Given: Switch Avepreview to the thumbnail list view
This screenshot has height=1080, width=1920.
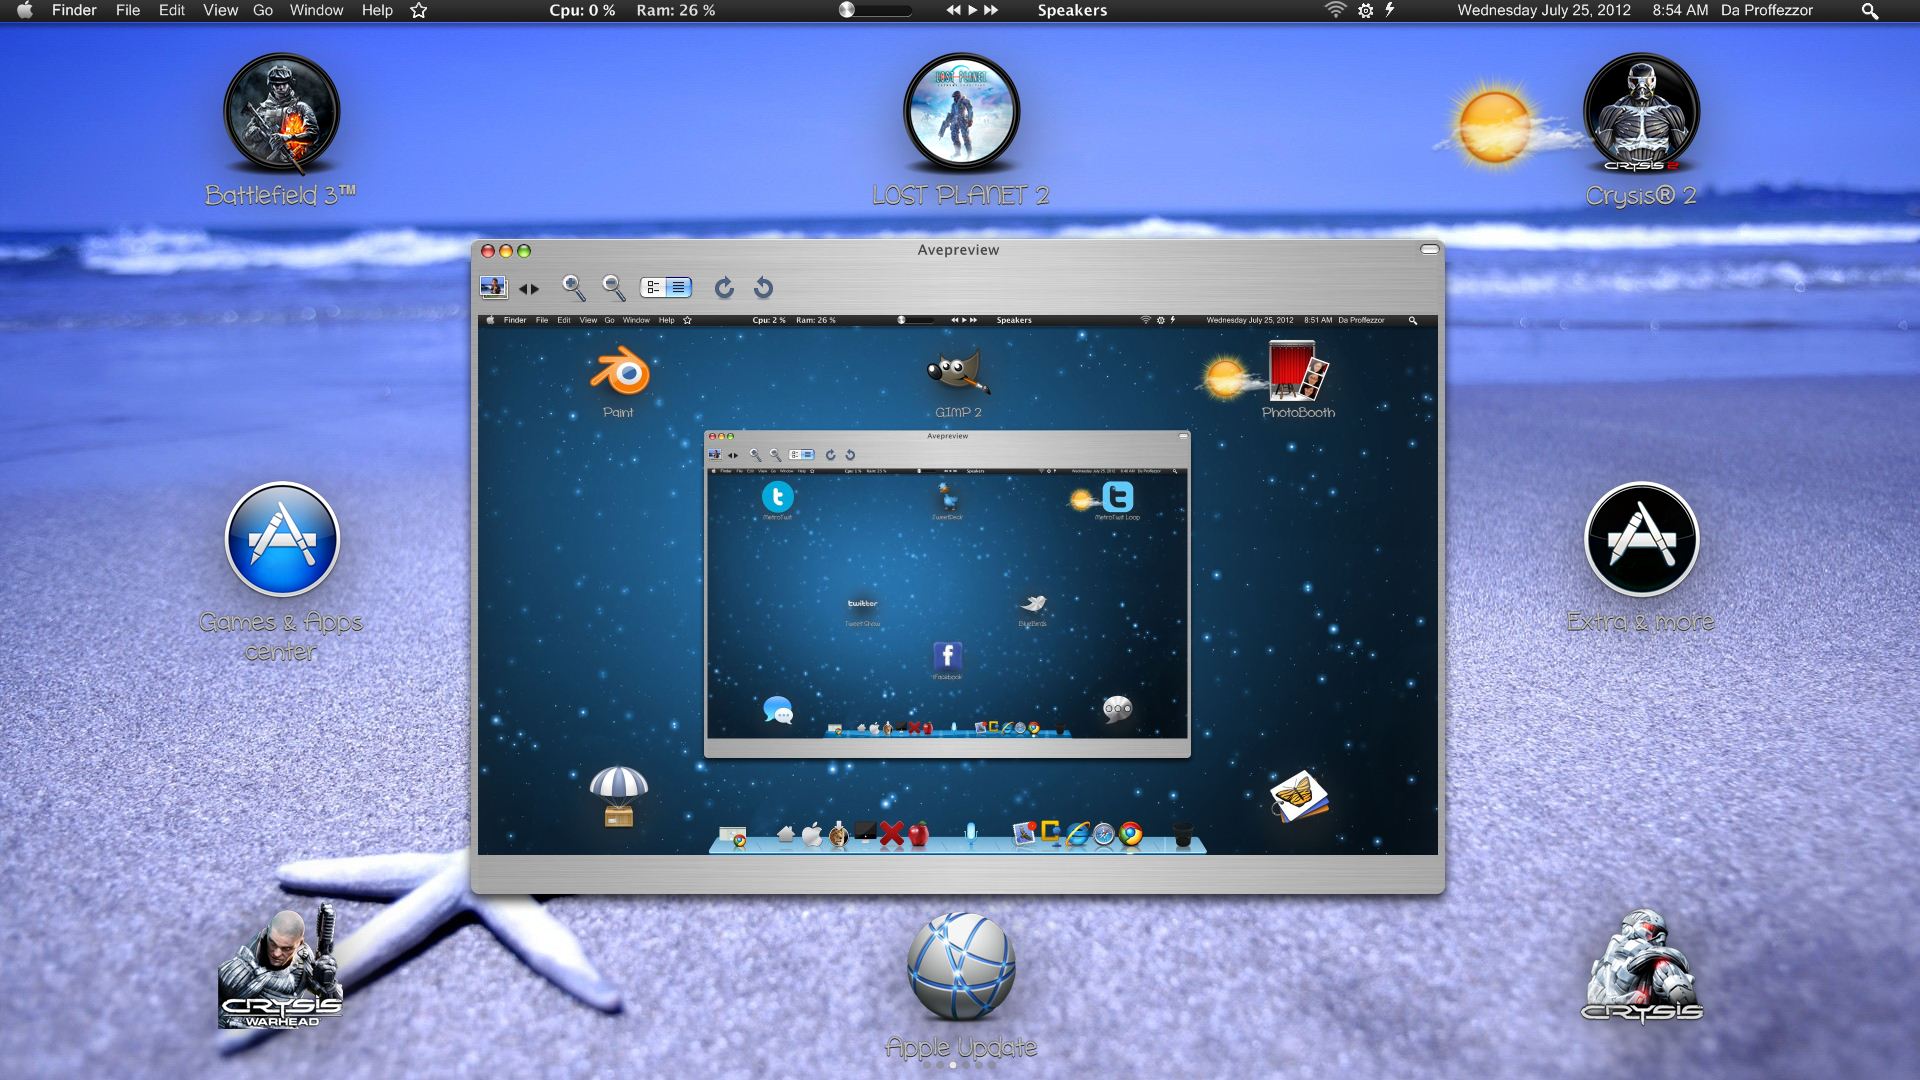Looking at the screenshot, I should tap(653, 288).
